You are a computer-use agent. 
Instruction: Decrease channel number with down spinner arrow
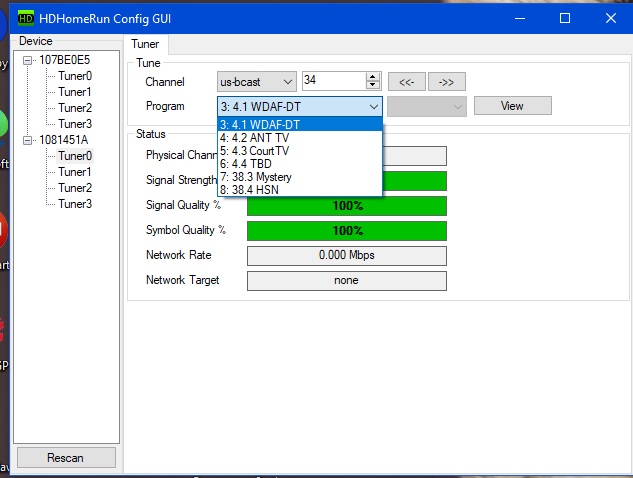pos(373,85)
